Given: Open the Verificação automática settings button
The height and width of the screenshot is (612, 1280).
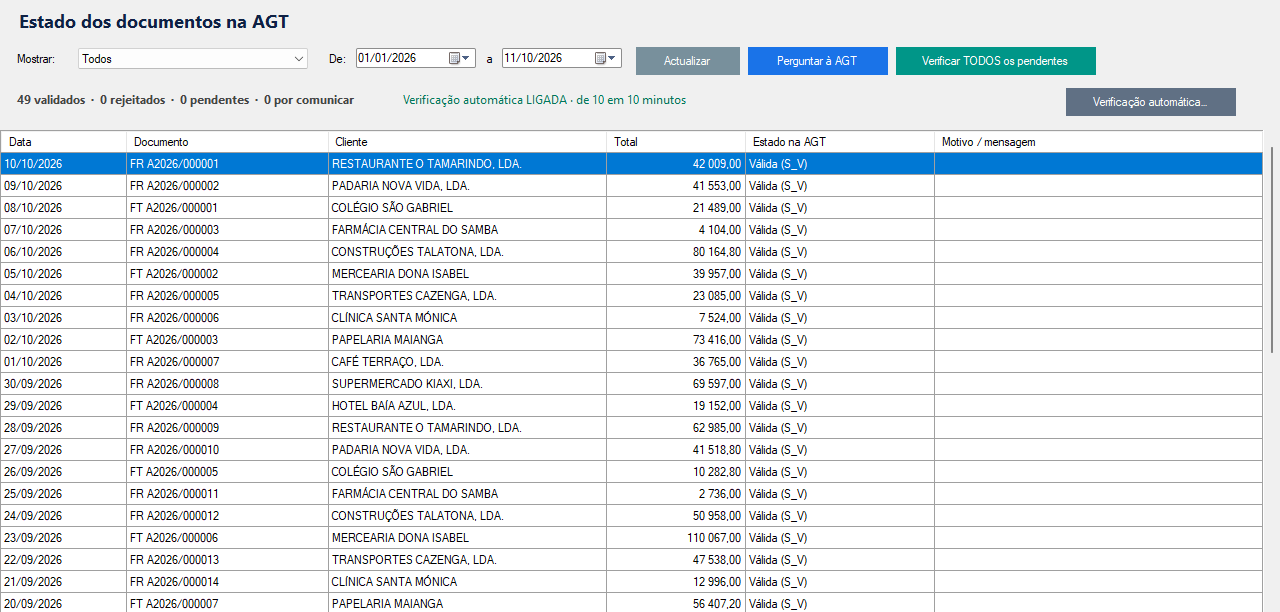Looking at the screenshot, I should (x=1150, y=102).
